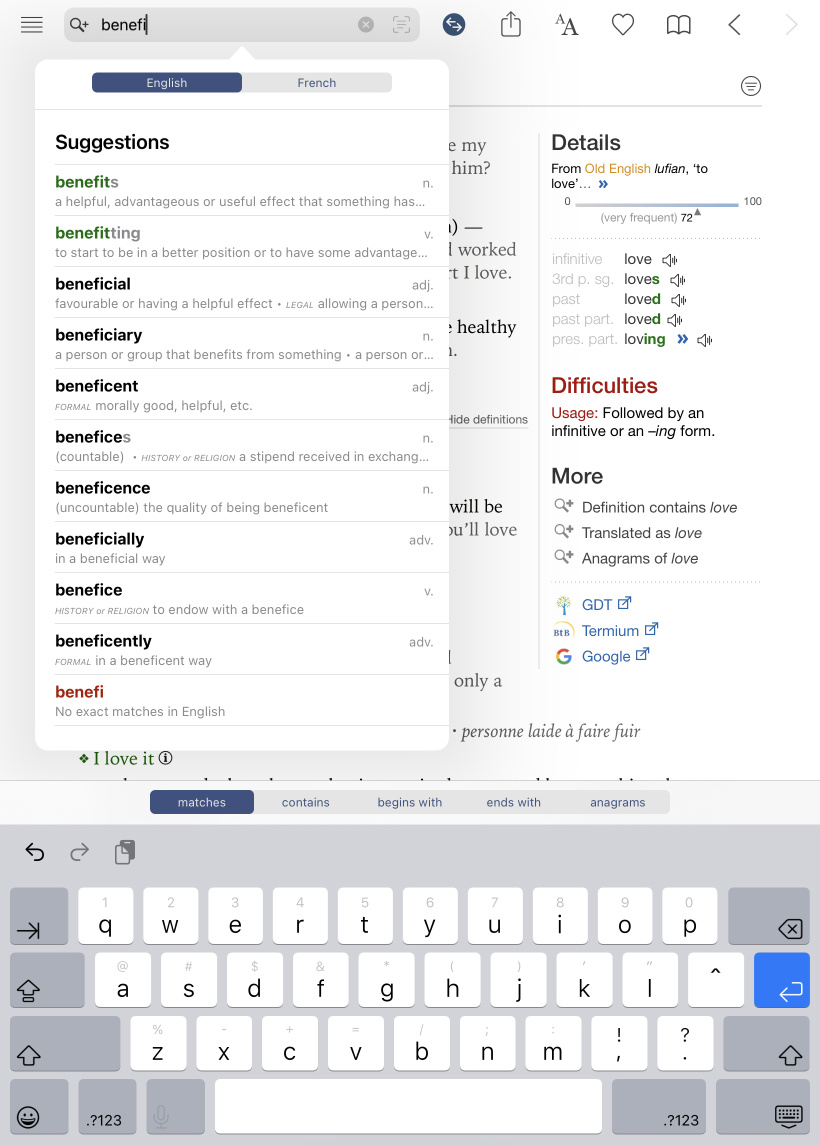
Task: Open text size settings
Action: coord(567,25)
